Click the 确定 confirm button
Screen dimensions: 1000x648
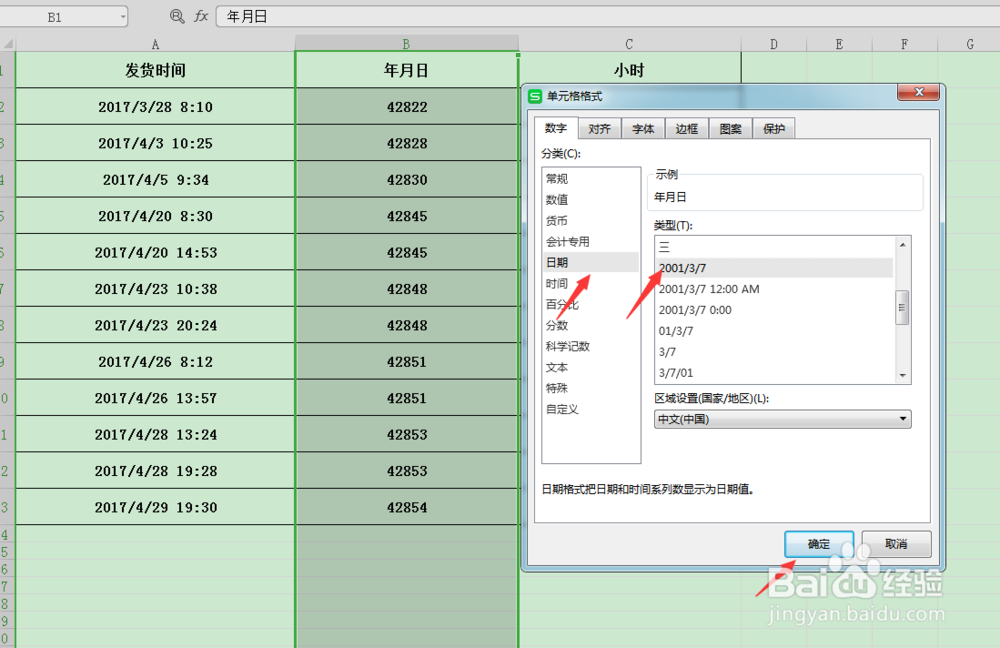pos(819,543)
